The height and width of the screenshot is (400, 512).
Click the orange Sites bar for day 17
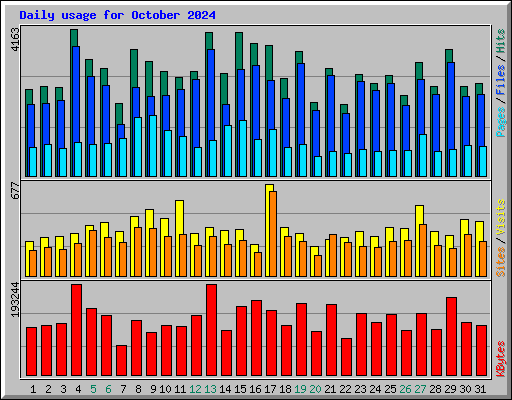tap(273, 234)
